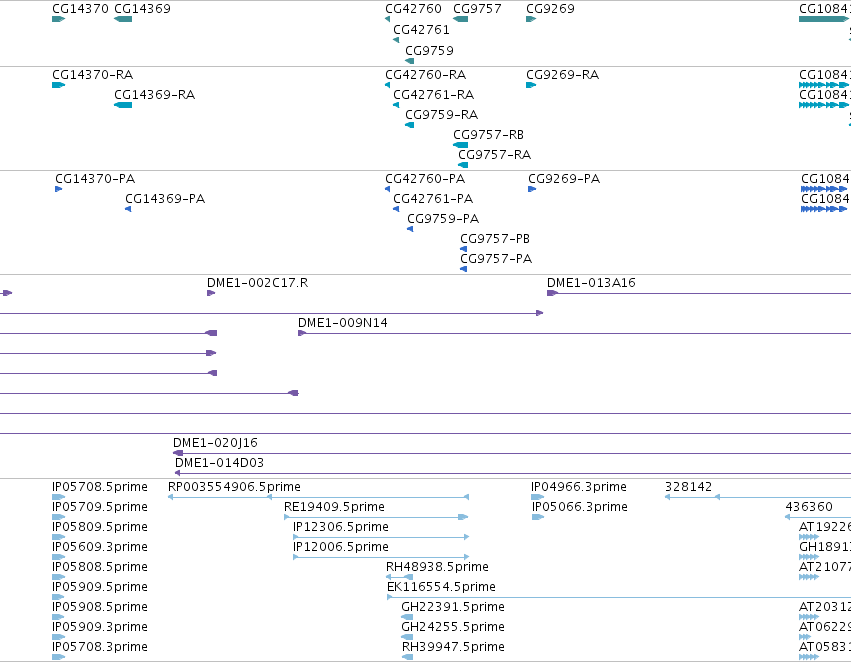851x662 pixels.
Task: Select EST GH24255.5prime
Action: pyautogui.click(x=407, y=638)
